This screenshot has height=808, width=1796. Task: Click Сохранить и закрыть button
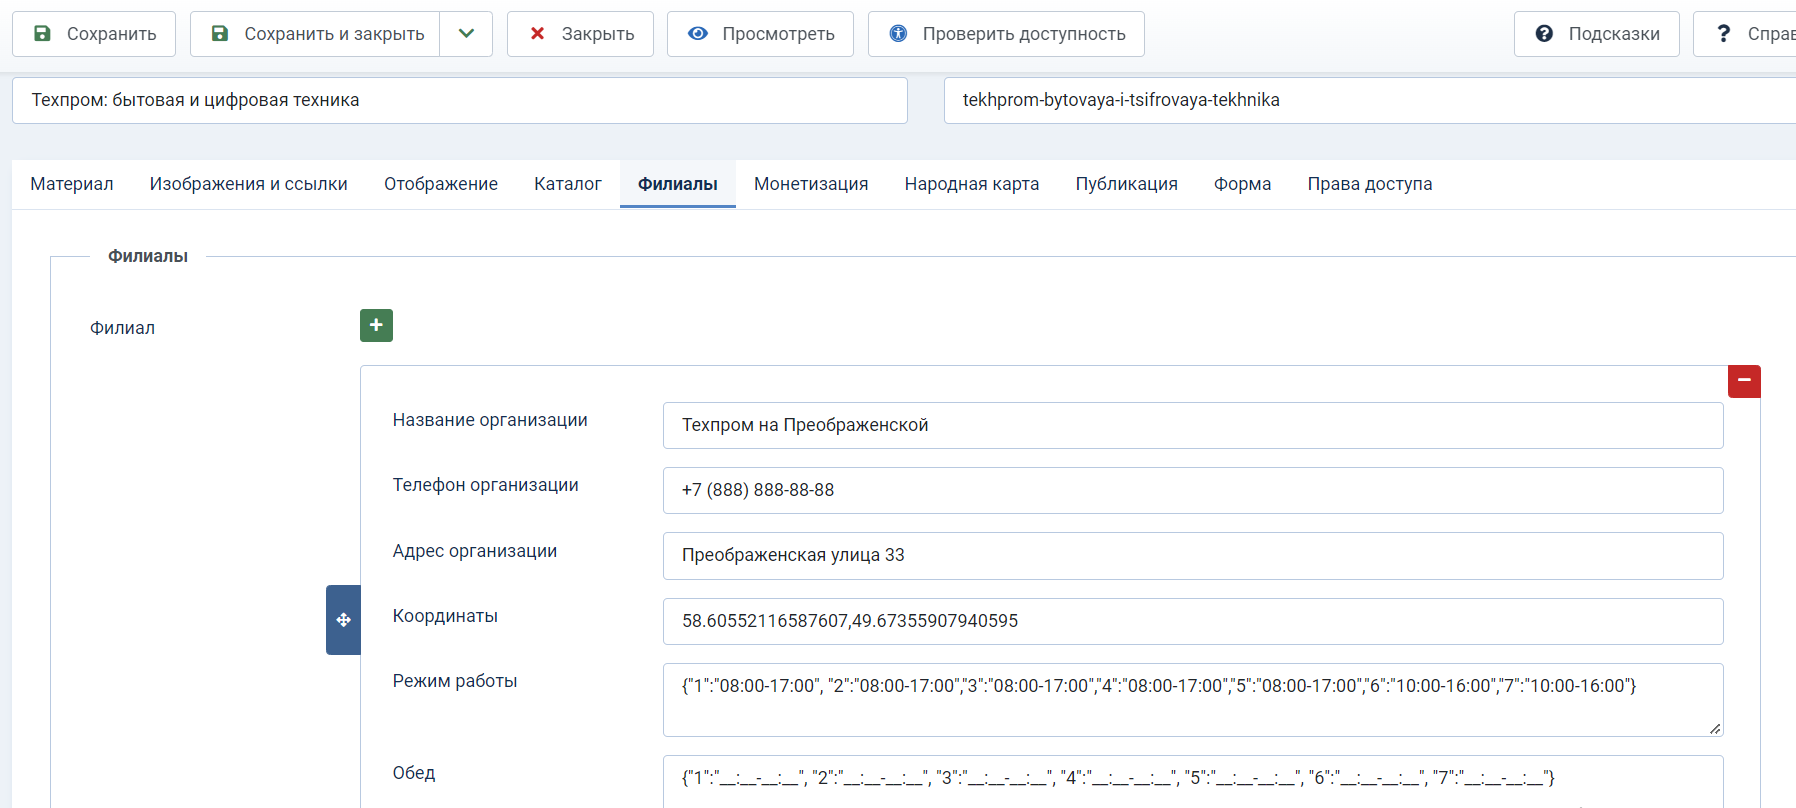pos(316,34)
